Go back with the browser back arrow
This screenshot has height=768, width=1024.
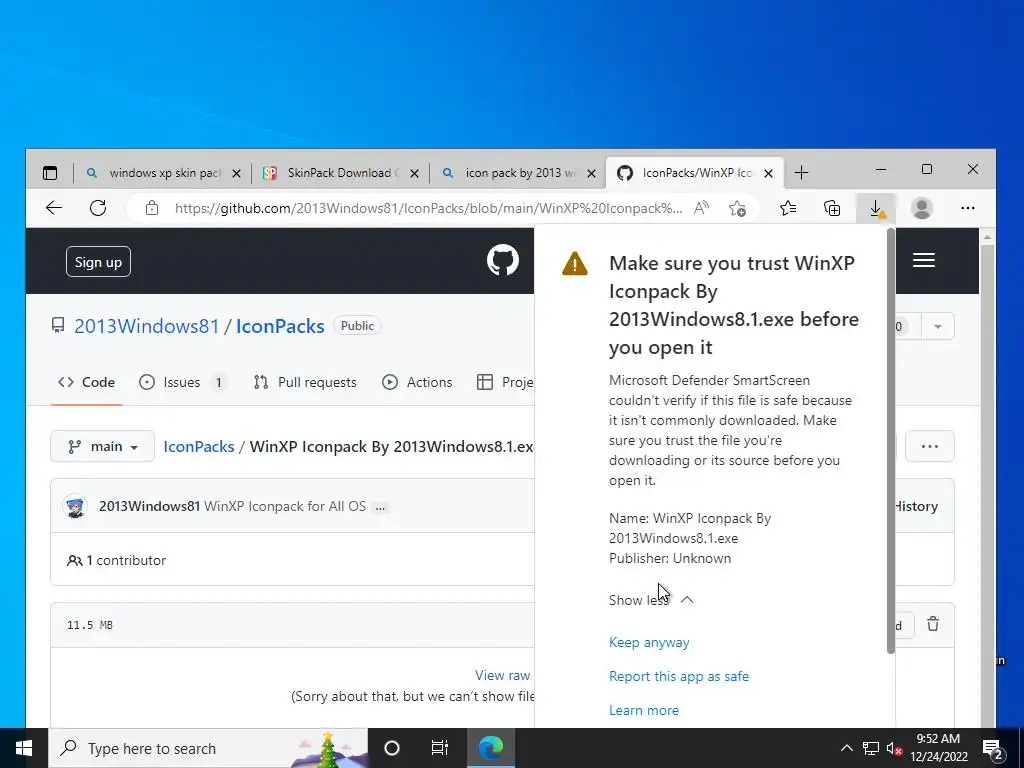point(54,208)
